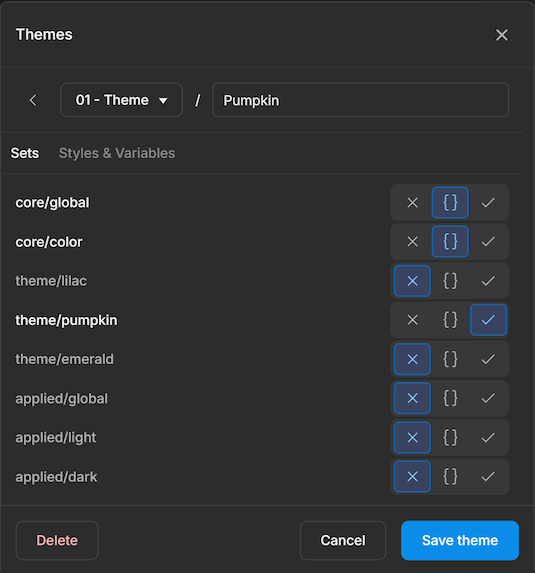Viewport: 535px width, 573px height.
Task: Click the dropdown arrow beside 01 - Theme
Action: pyautogui.click(x=163, y=100)
